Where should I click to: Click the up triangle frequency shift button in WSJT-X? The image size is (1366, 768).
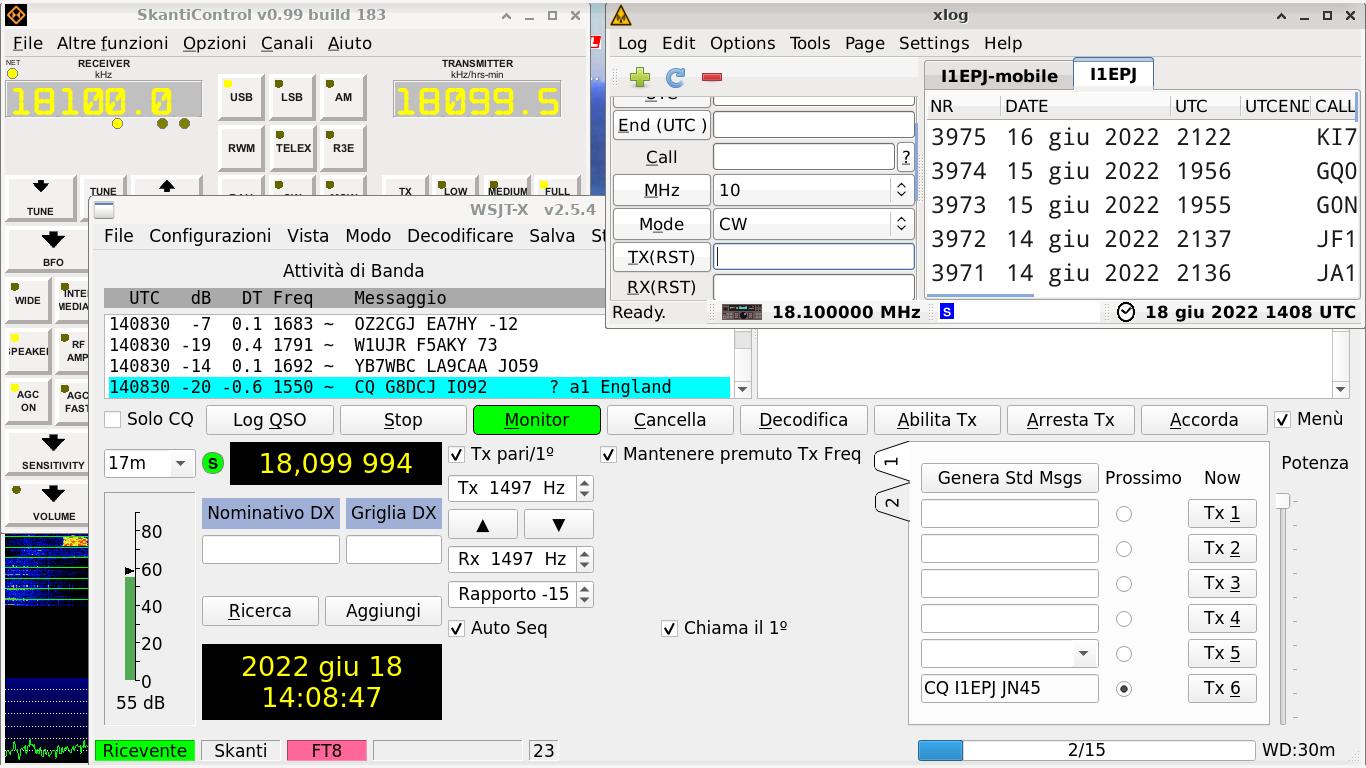point(483,524)
